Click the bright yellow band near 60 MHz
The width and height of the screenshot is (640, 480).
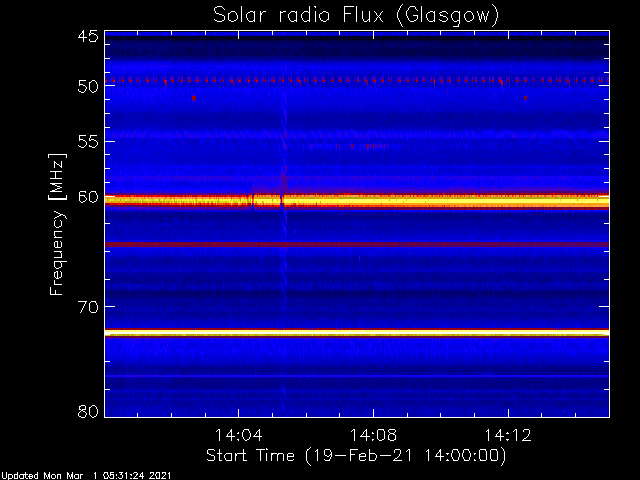point(357,201)
